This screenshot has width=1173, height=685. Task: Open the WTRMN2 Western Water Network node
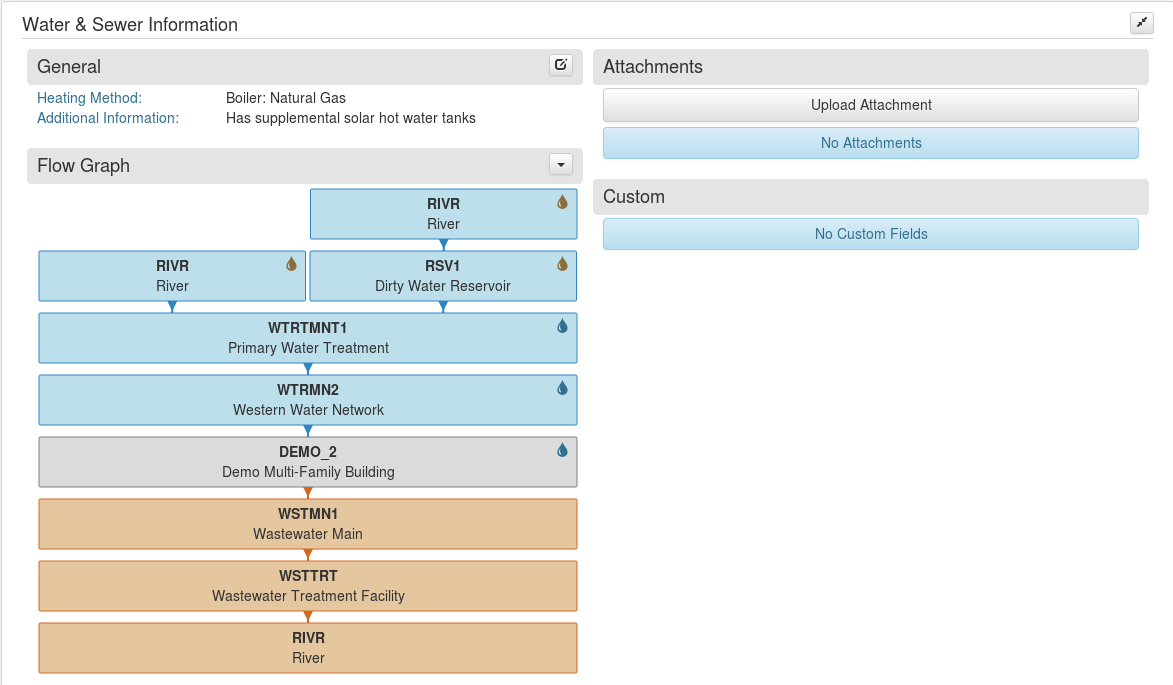307,400
